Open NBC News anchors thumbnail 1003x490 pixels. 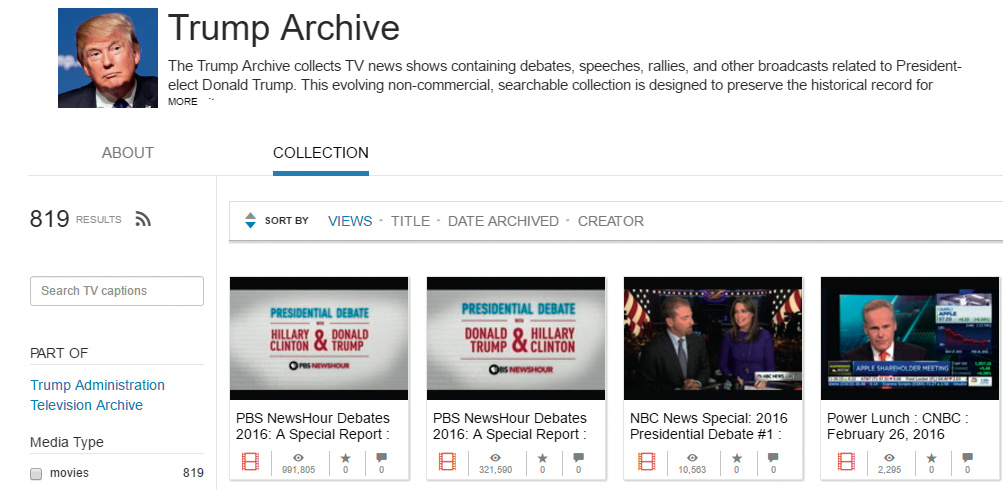pyautogui.click(x=713, y=338)
